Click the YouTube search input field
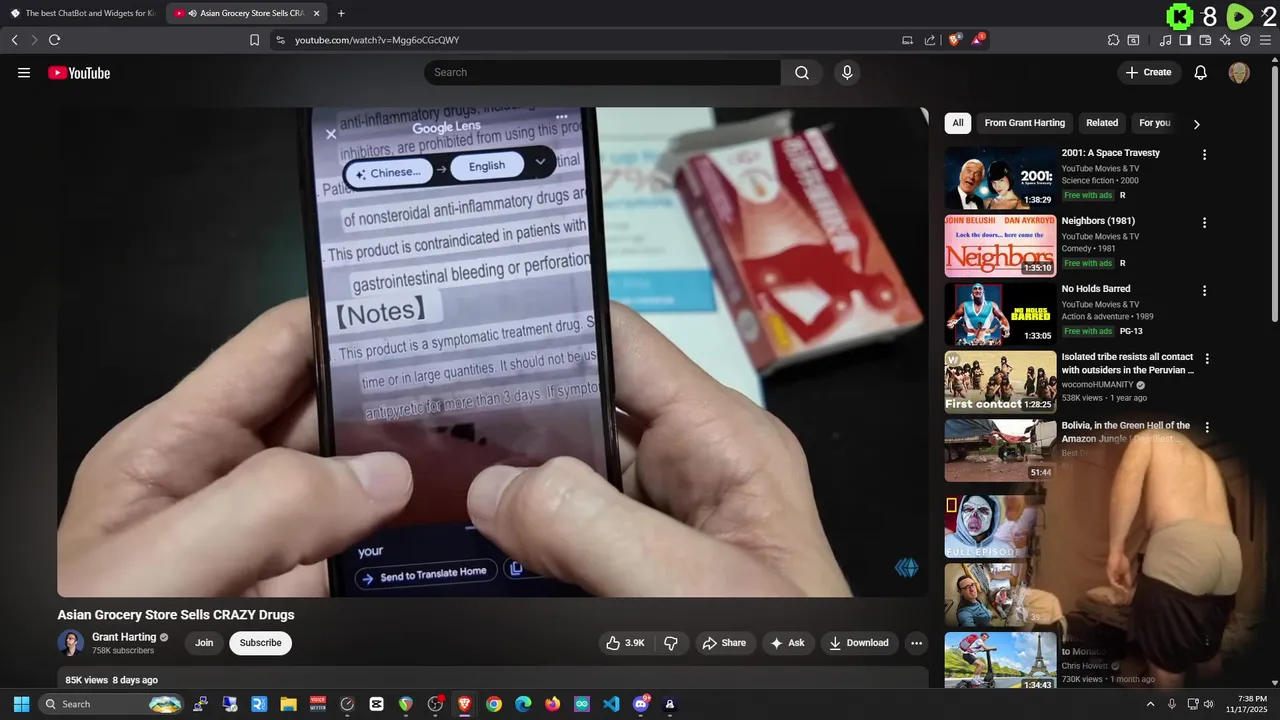Viewport: 1280px width, 720px height. 603,72
